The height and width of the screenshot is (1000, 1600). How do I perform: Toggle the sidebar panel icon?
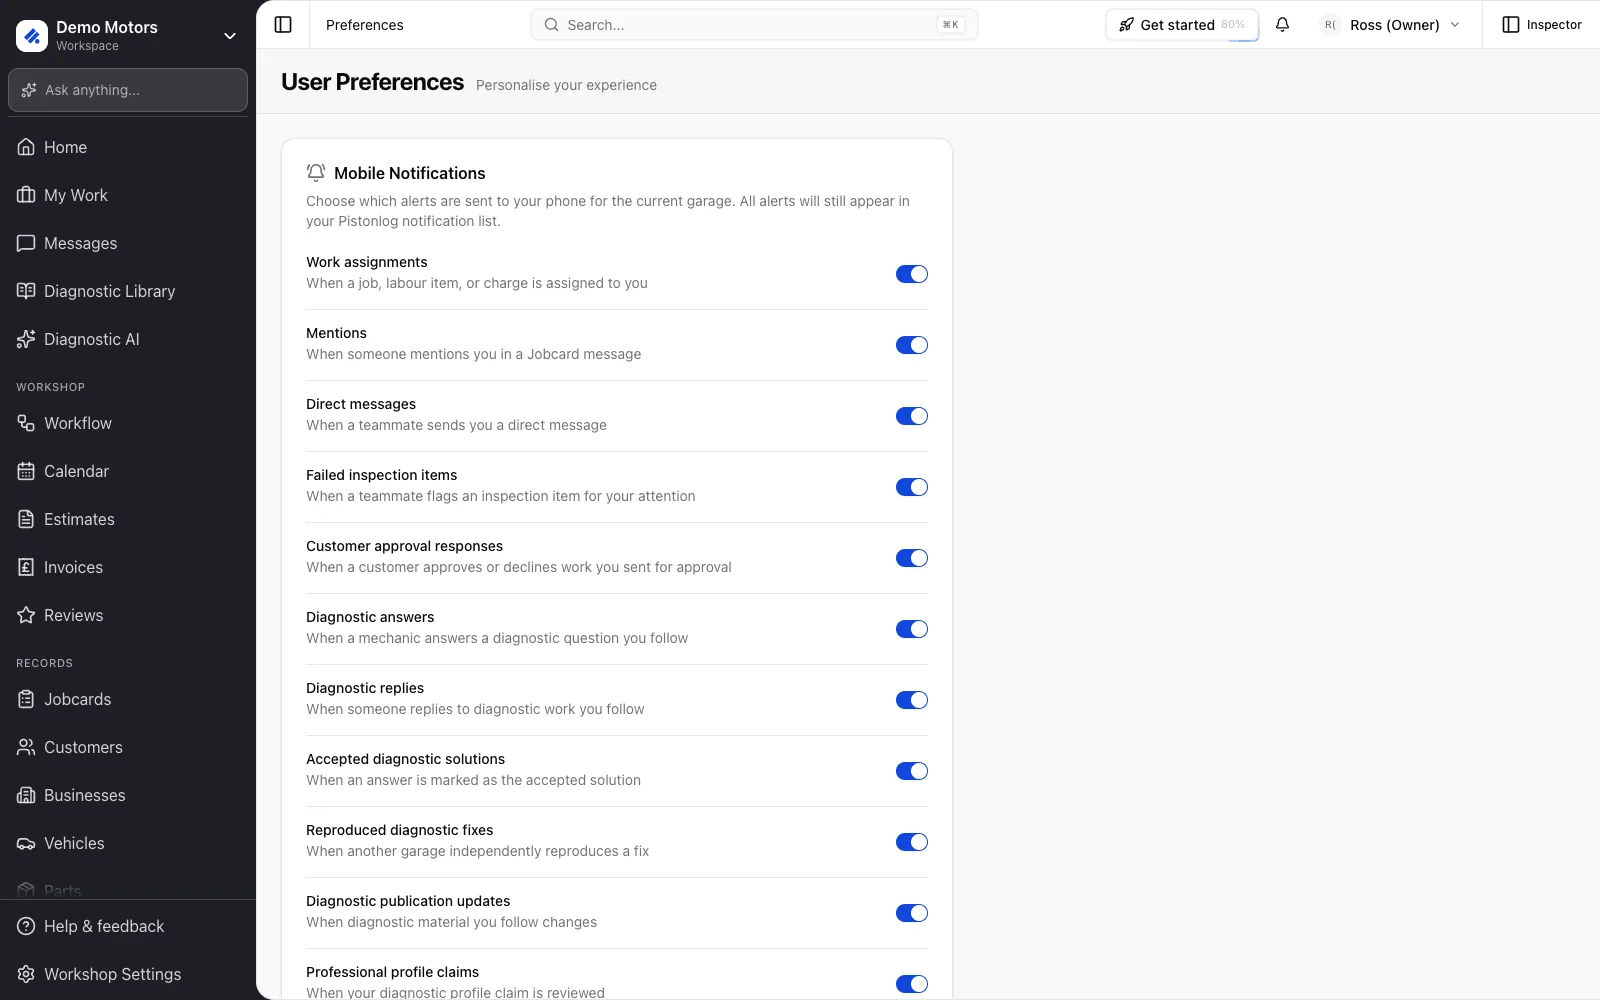[283, 25]
